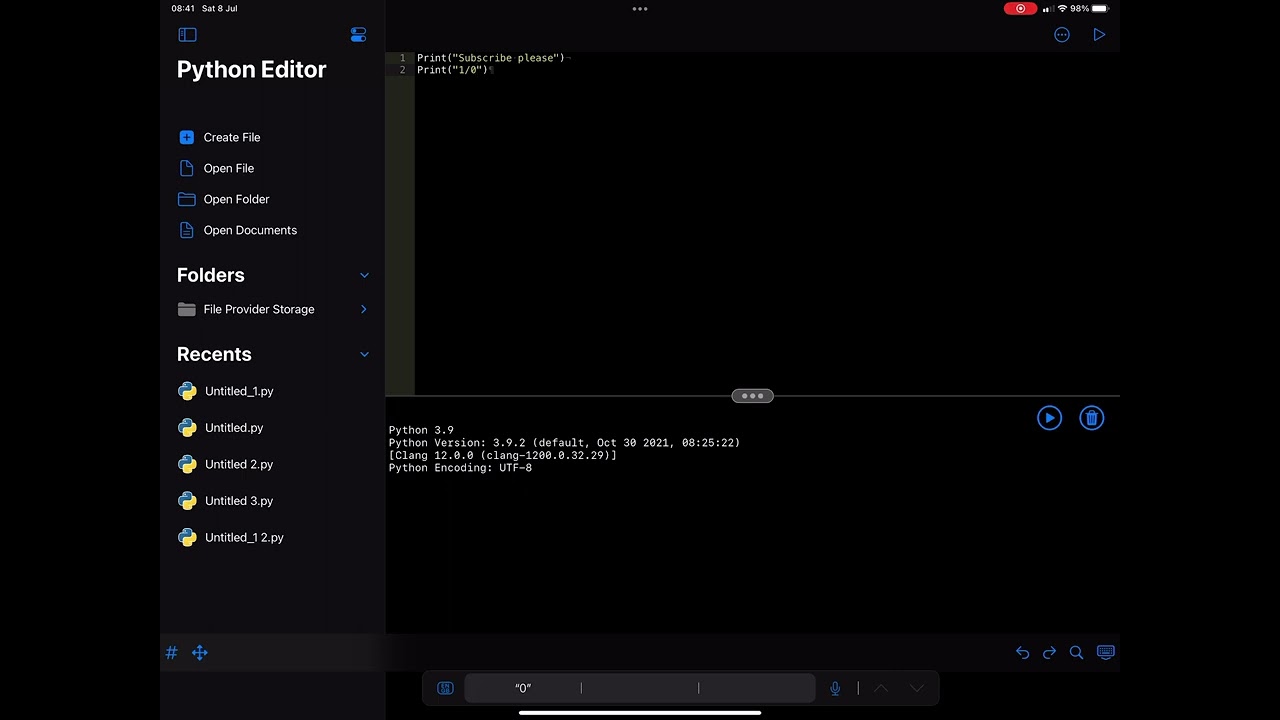Tap the down chevron in keyboard bar

coord(916,688)
